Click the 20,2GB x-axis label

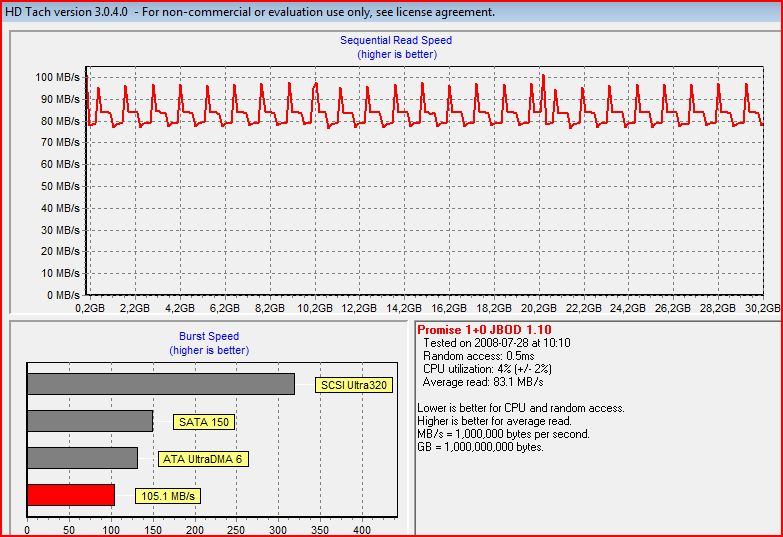pyautogui.click(x=539, y=308)
